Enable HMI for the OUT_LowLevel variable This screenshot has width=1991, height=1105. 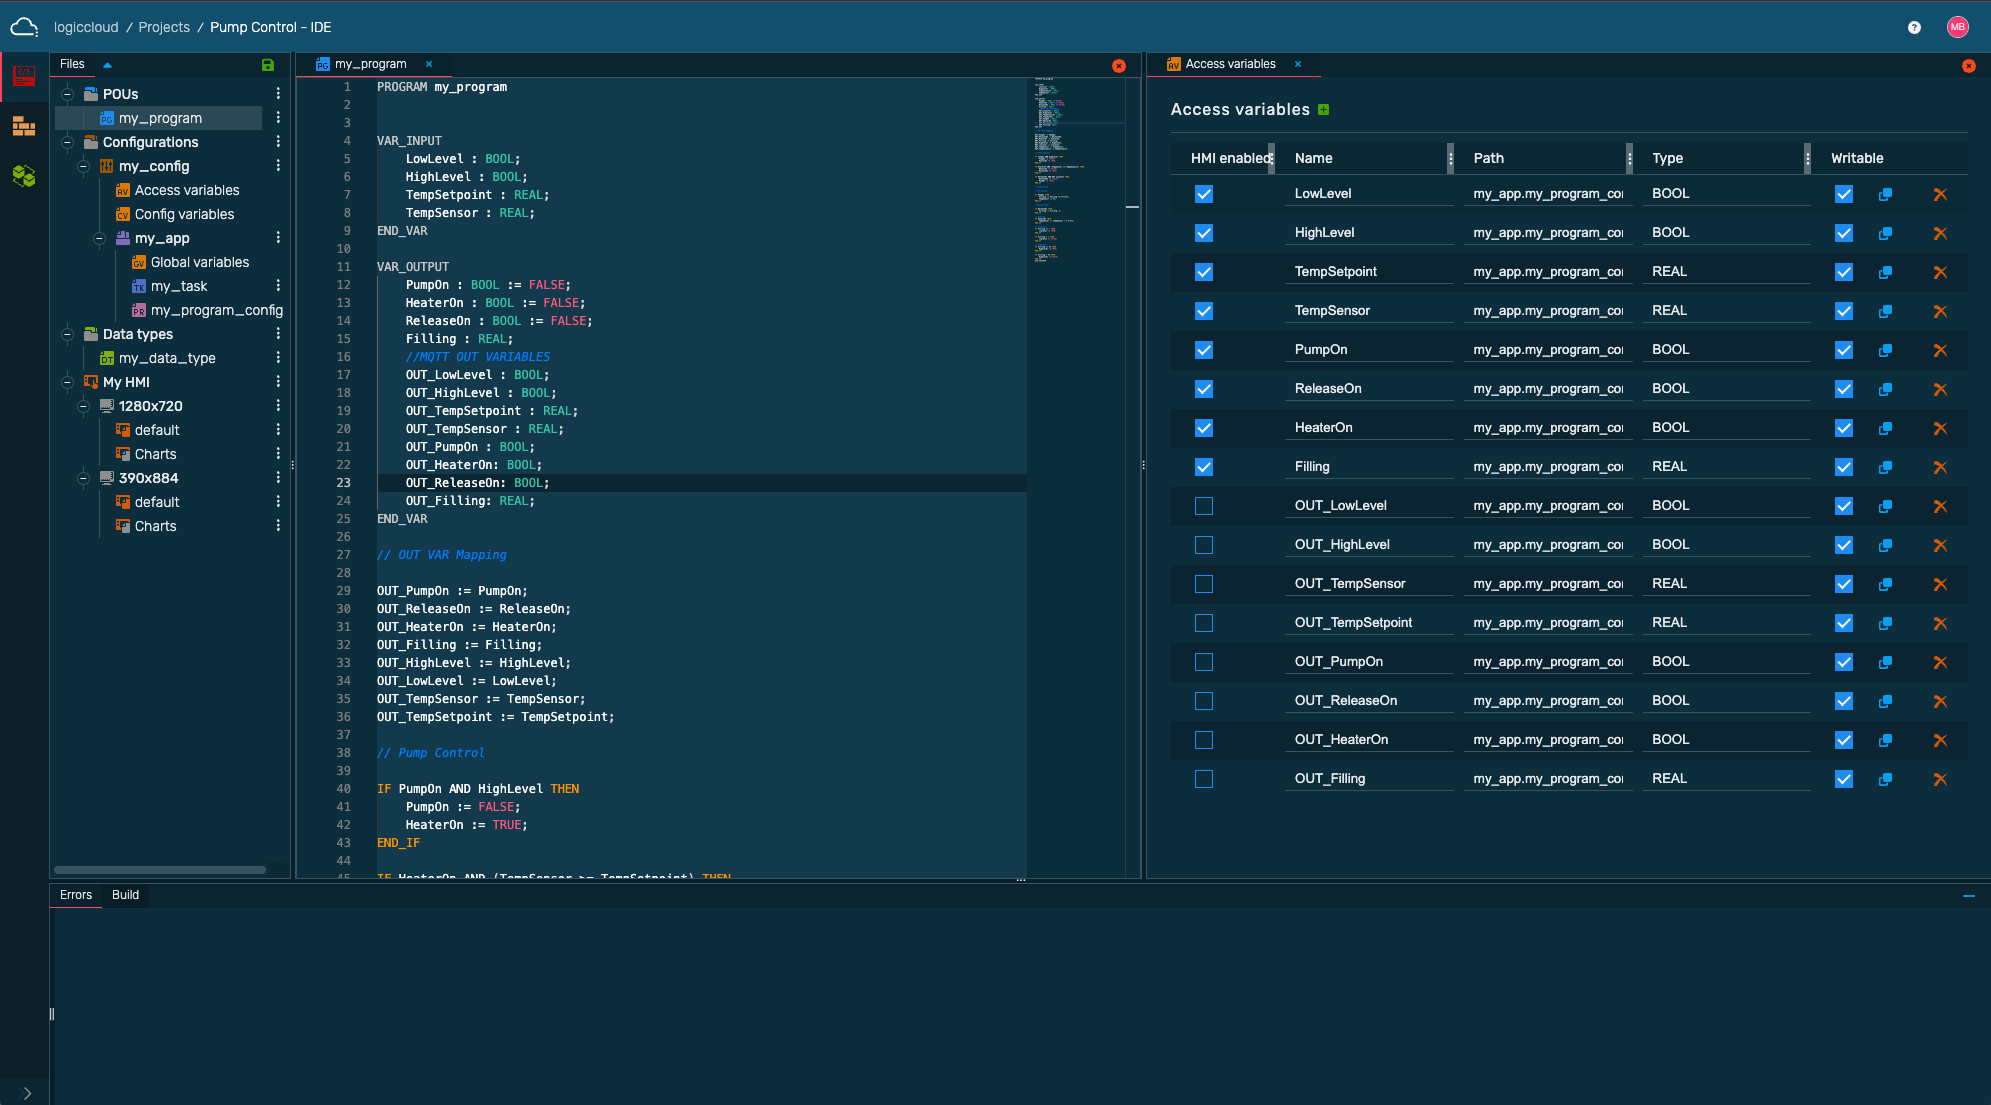(1203, 507)
